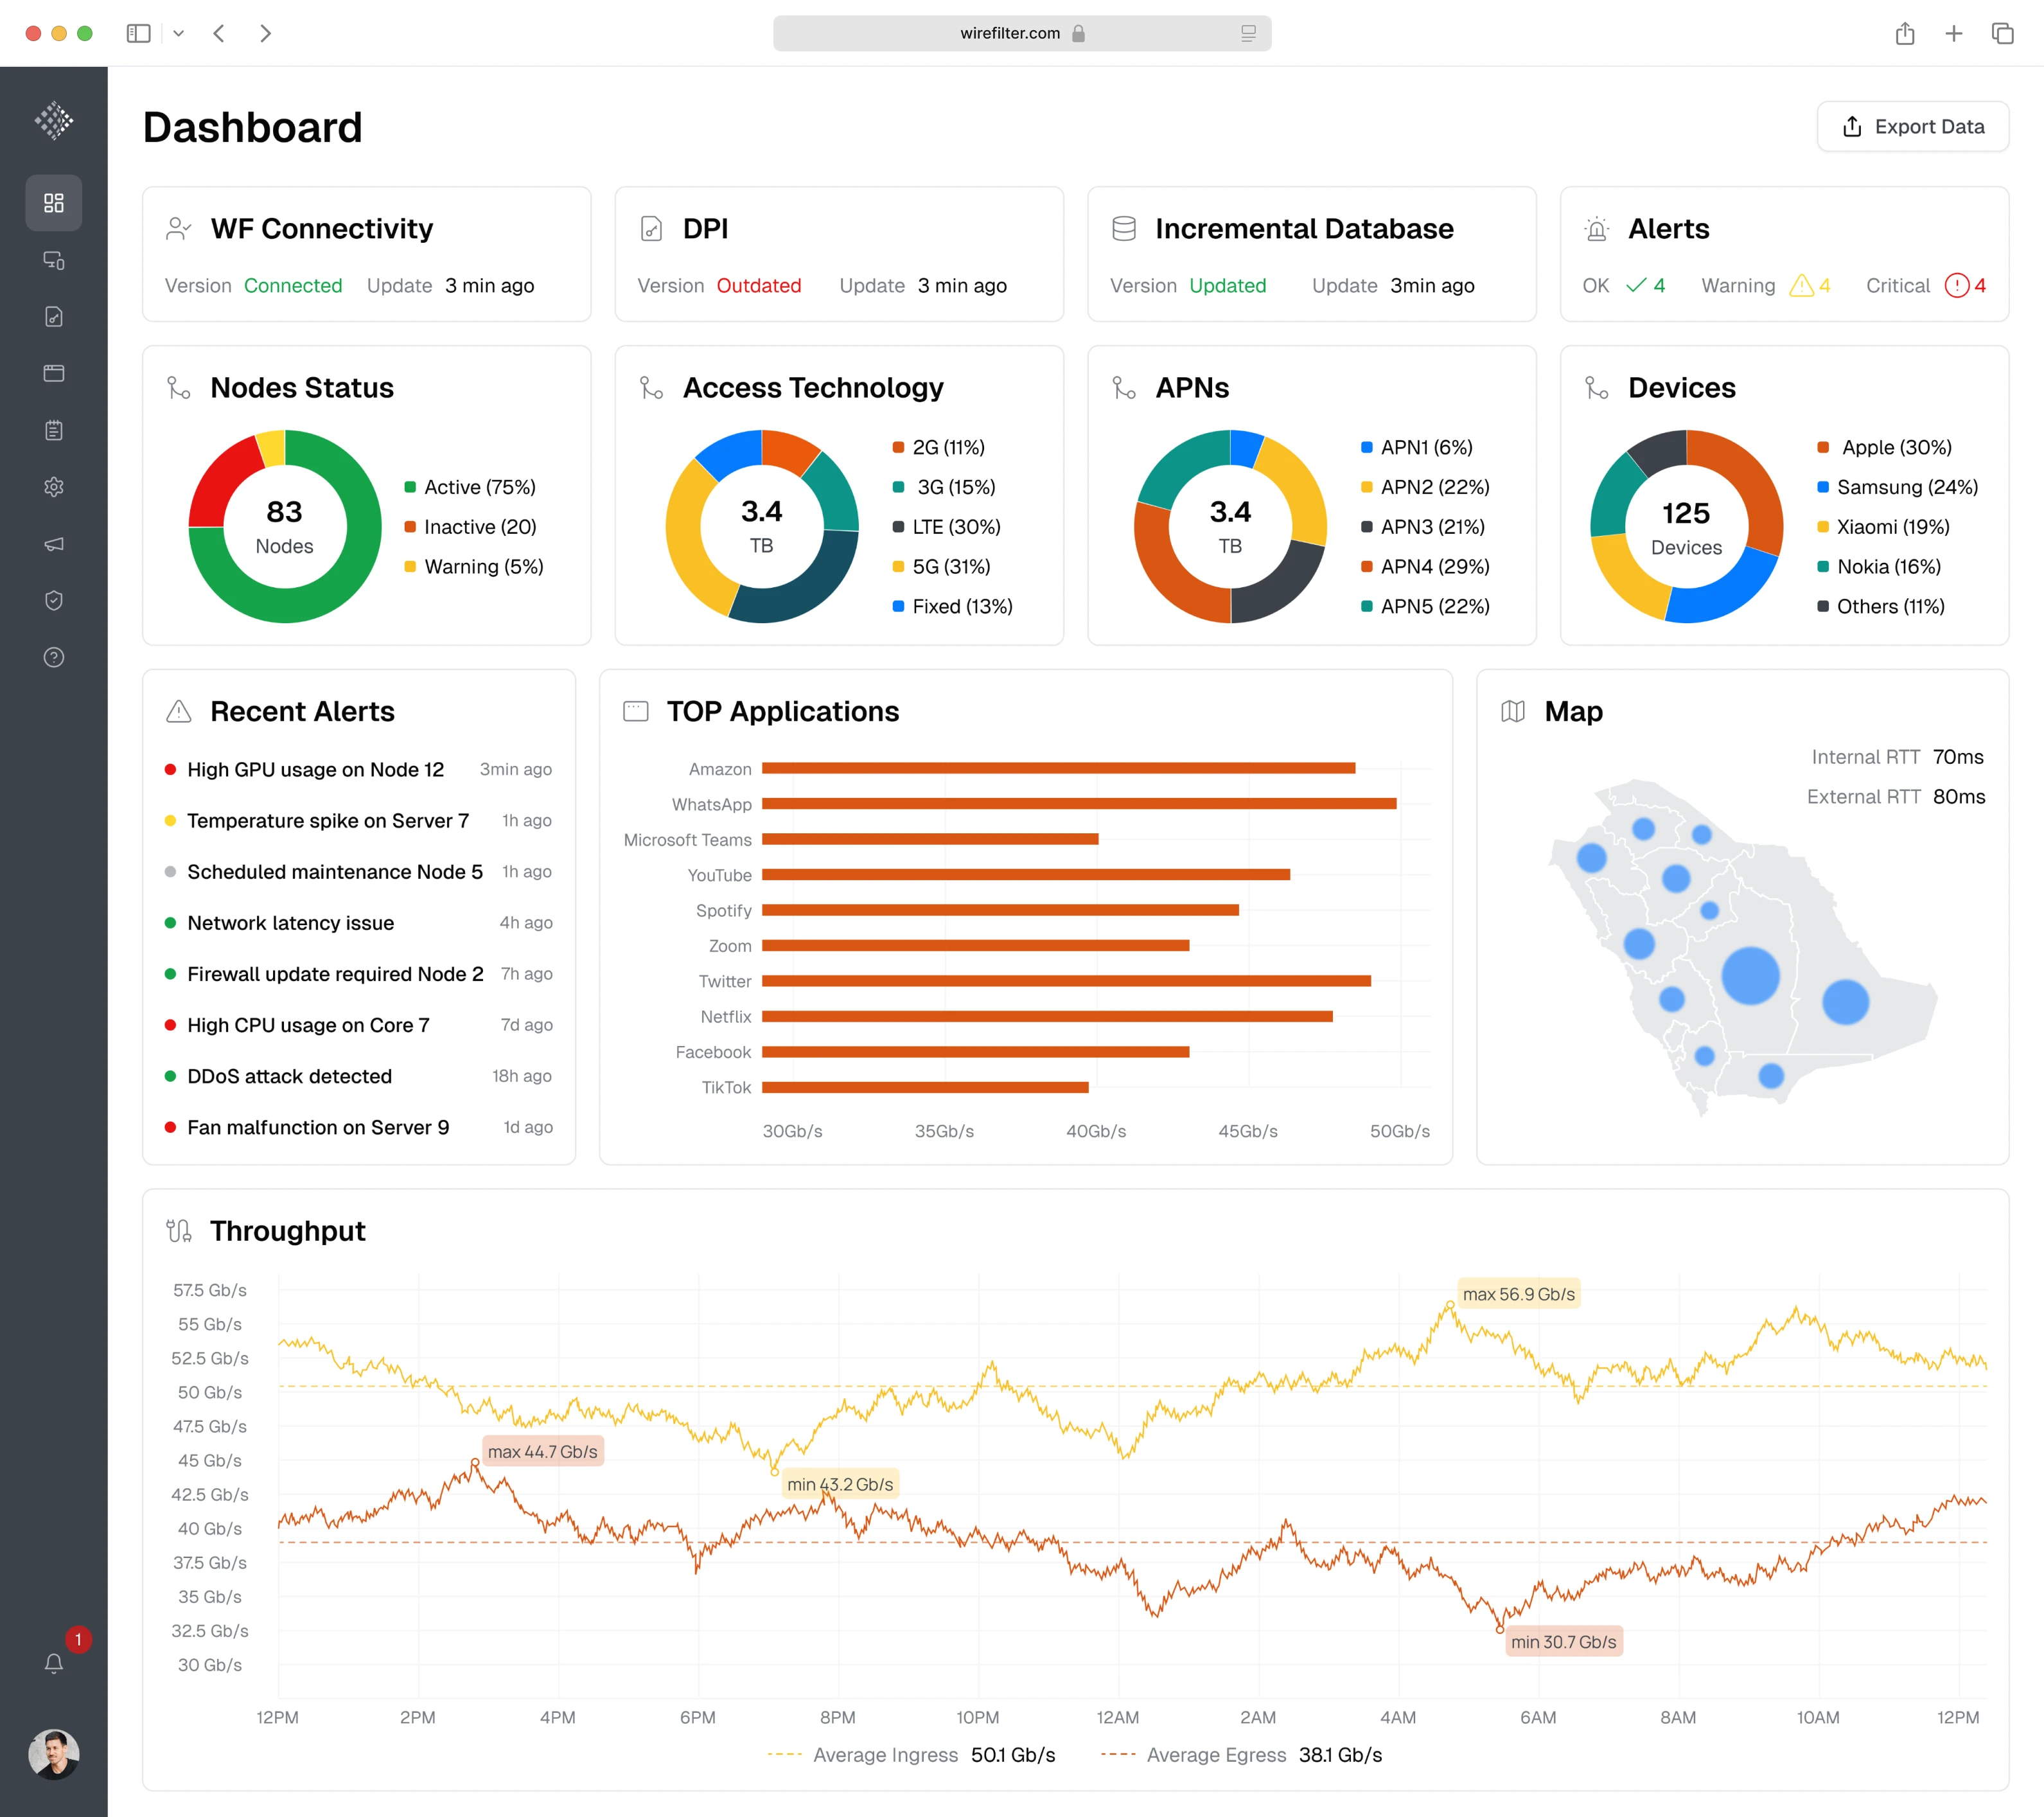
Task: Select the Samsung (24%) blue legend swatch
Action: coord(1822,487)
